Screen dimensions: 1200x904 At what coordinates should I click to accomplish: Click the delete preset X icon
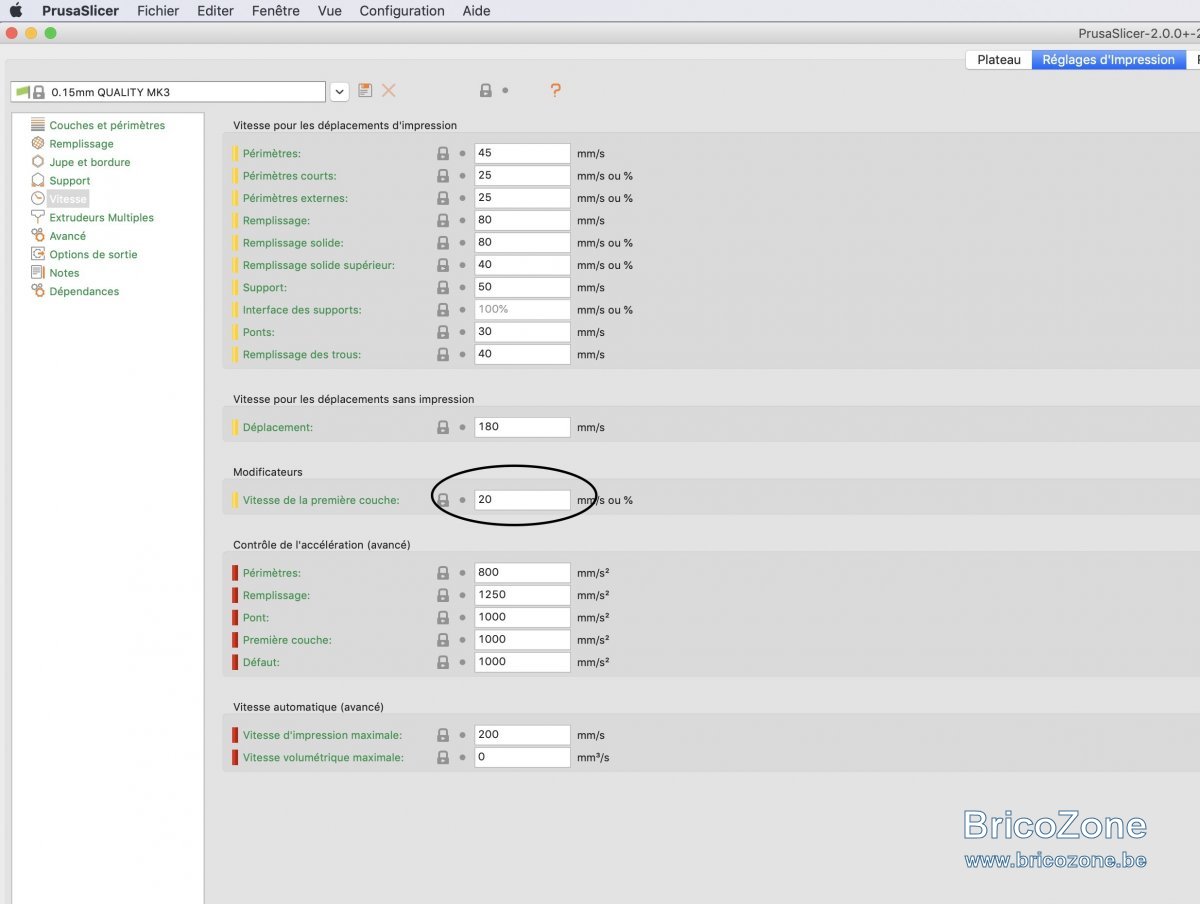pos(389,91)
